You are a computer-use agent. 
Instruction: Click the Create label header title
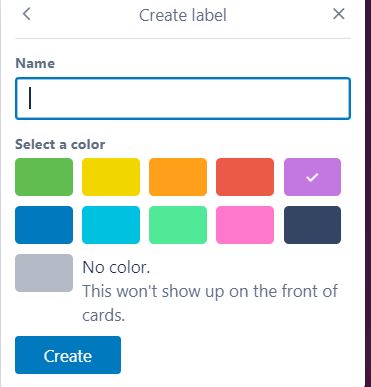183,15
